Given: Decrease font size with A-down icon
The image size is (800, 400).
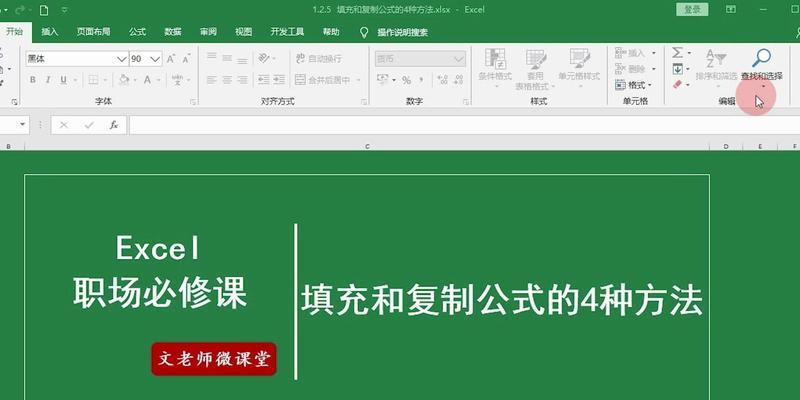Looking at the screenshot, I should tap(186, 59).
